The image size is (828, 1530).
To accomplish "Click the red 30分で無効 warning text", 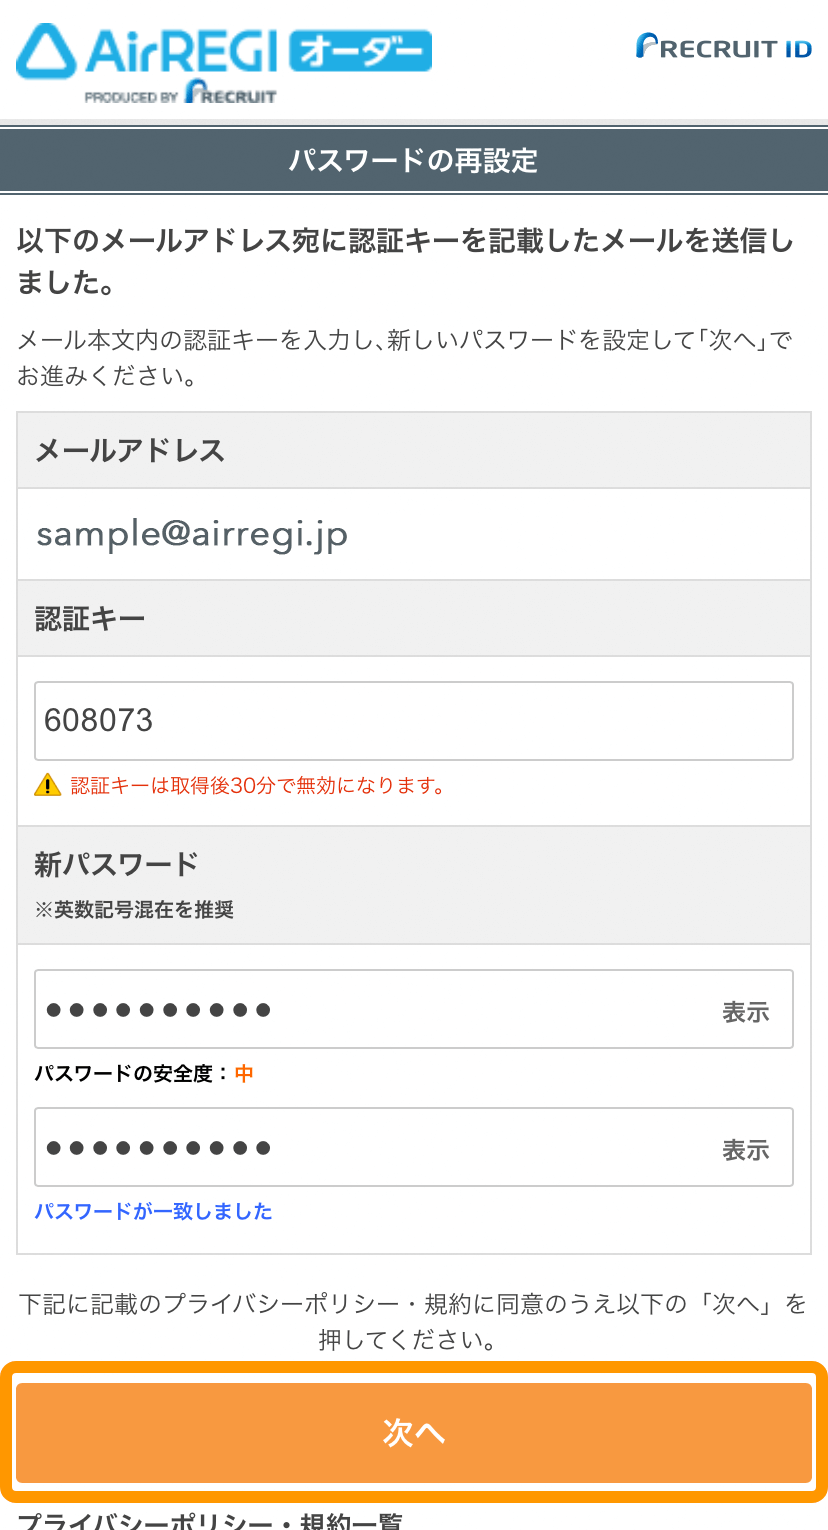I will tap(257, 785).
